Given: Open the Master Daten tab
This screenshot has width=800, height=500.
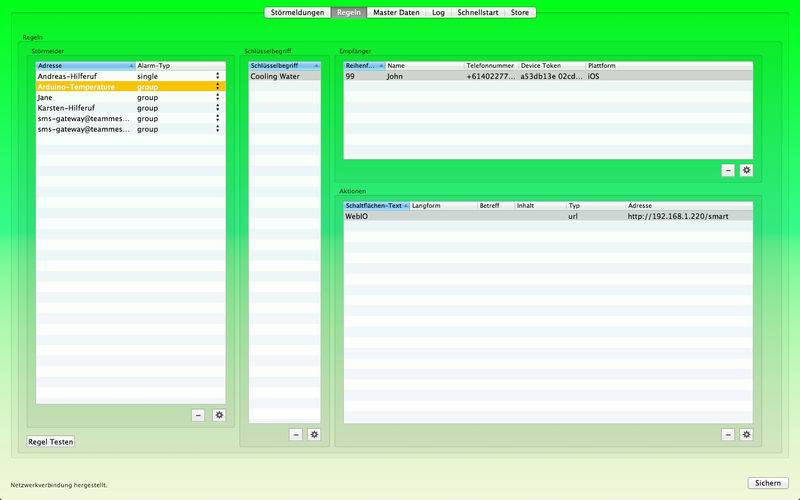Looking at the screenshot, I should pos(396,12).
